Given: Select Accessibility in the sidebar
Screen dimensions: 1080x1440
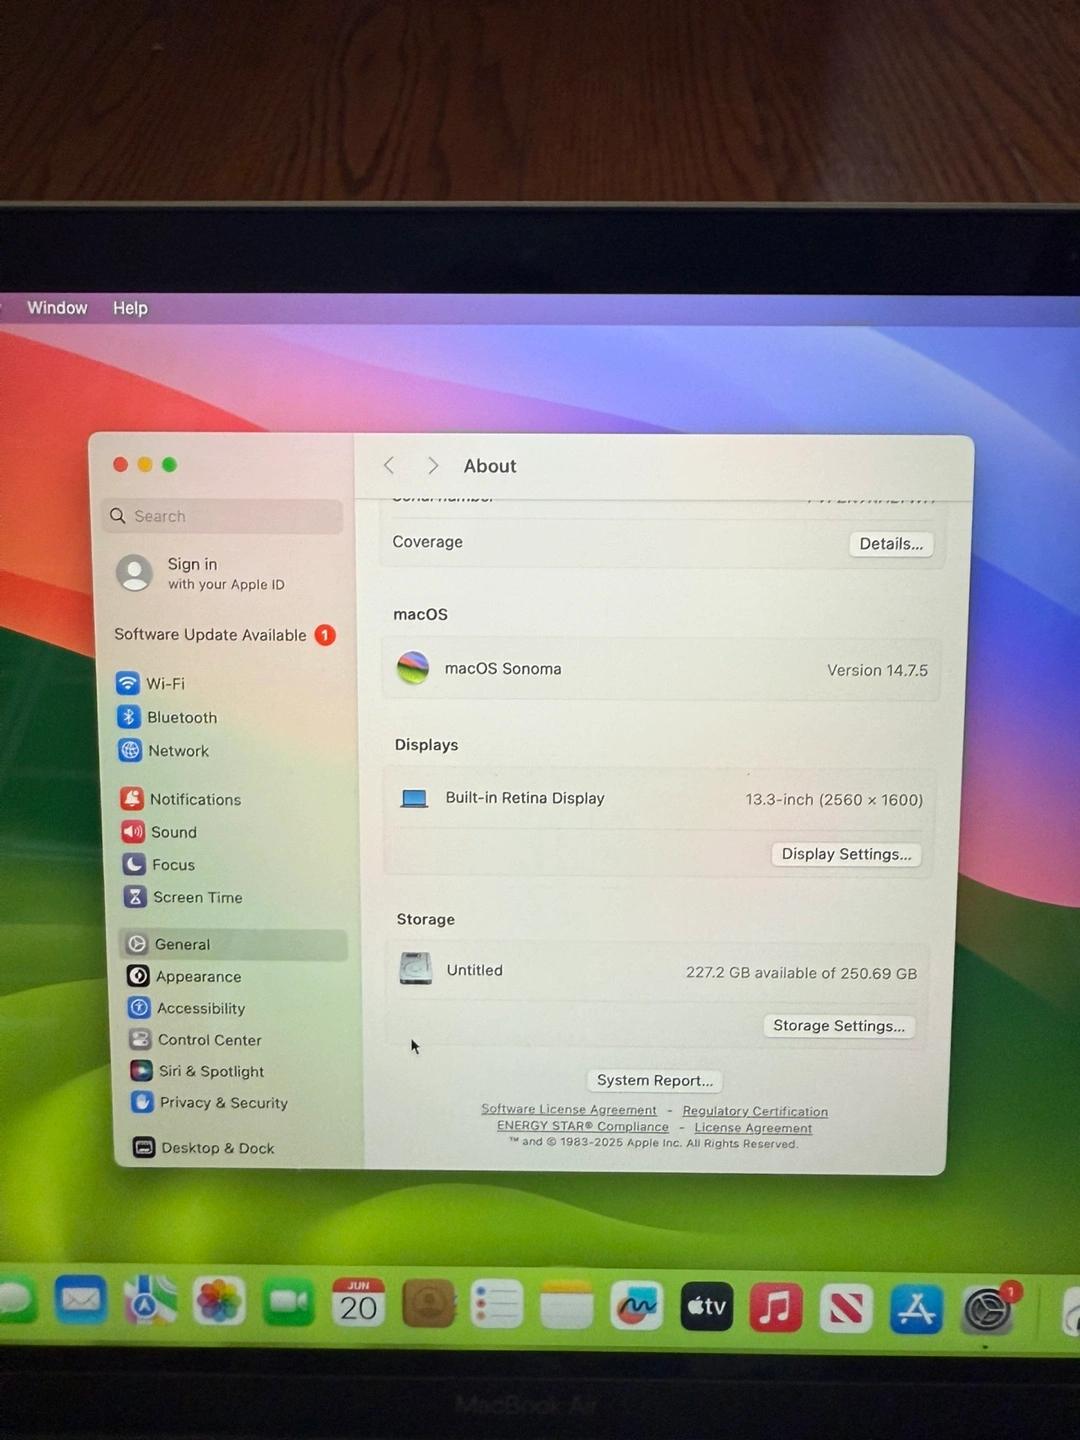Looking at the screenshot, I should (199, 1009).
